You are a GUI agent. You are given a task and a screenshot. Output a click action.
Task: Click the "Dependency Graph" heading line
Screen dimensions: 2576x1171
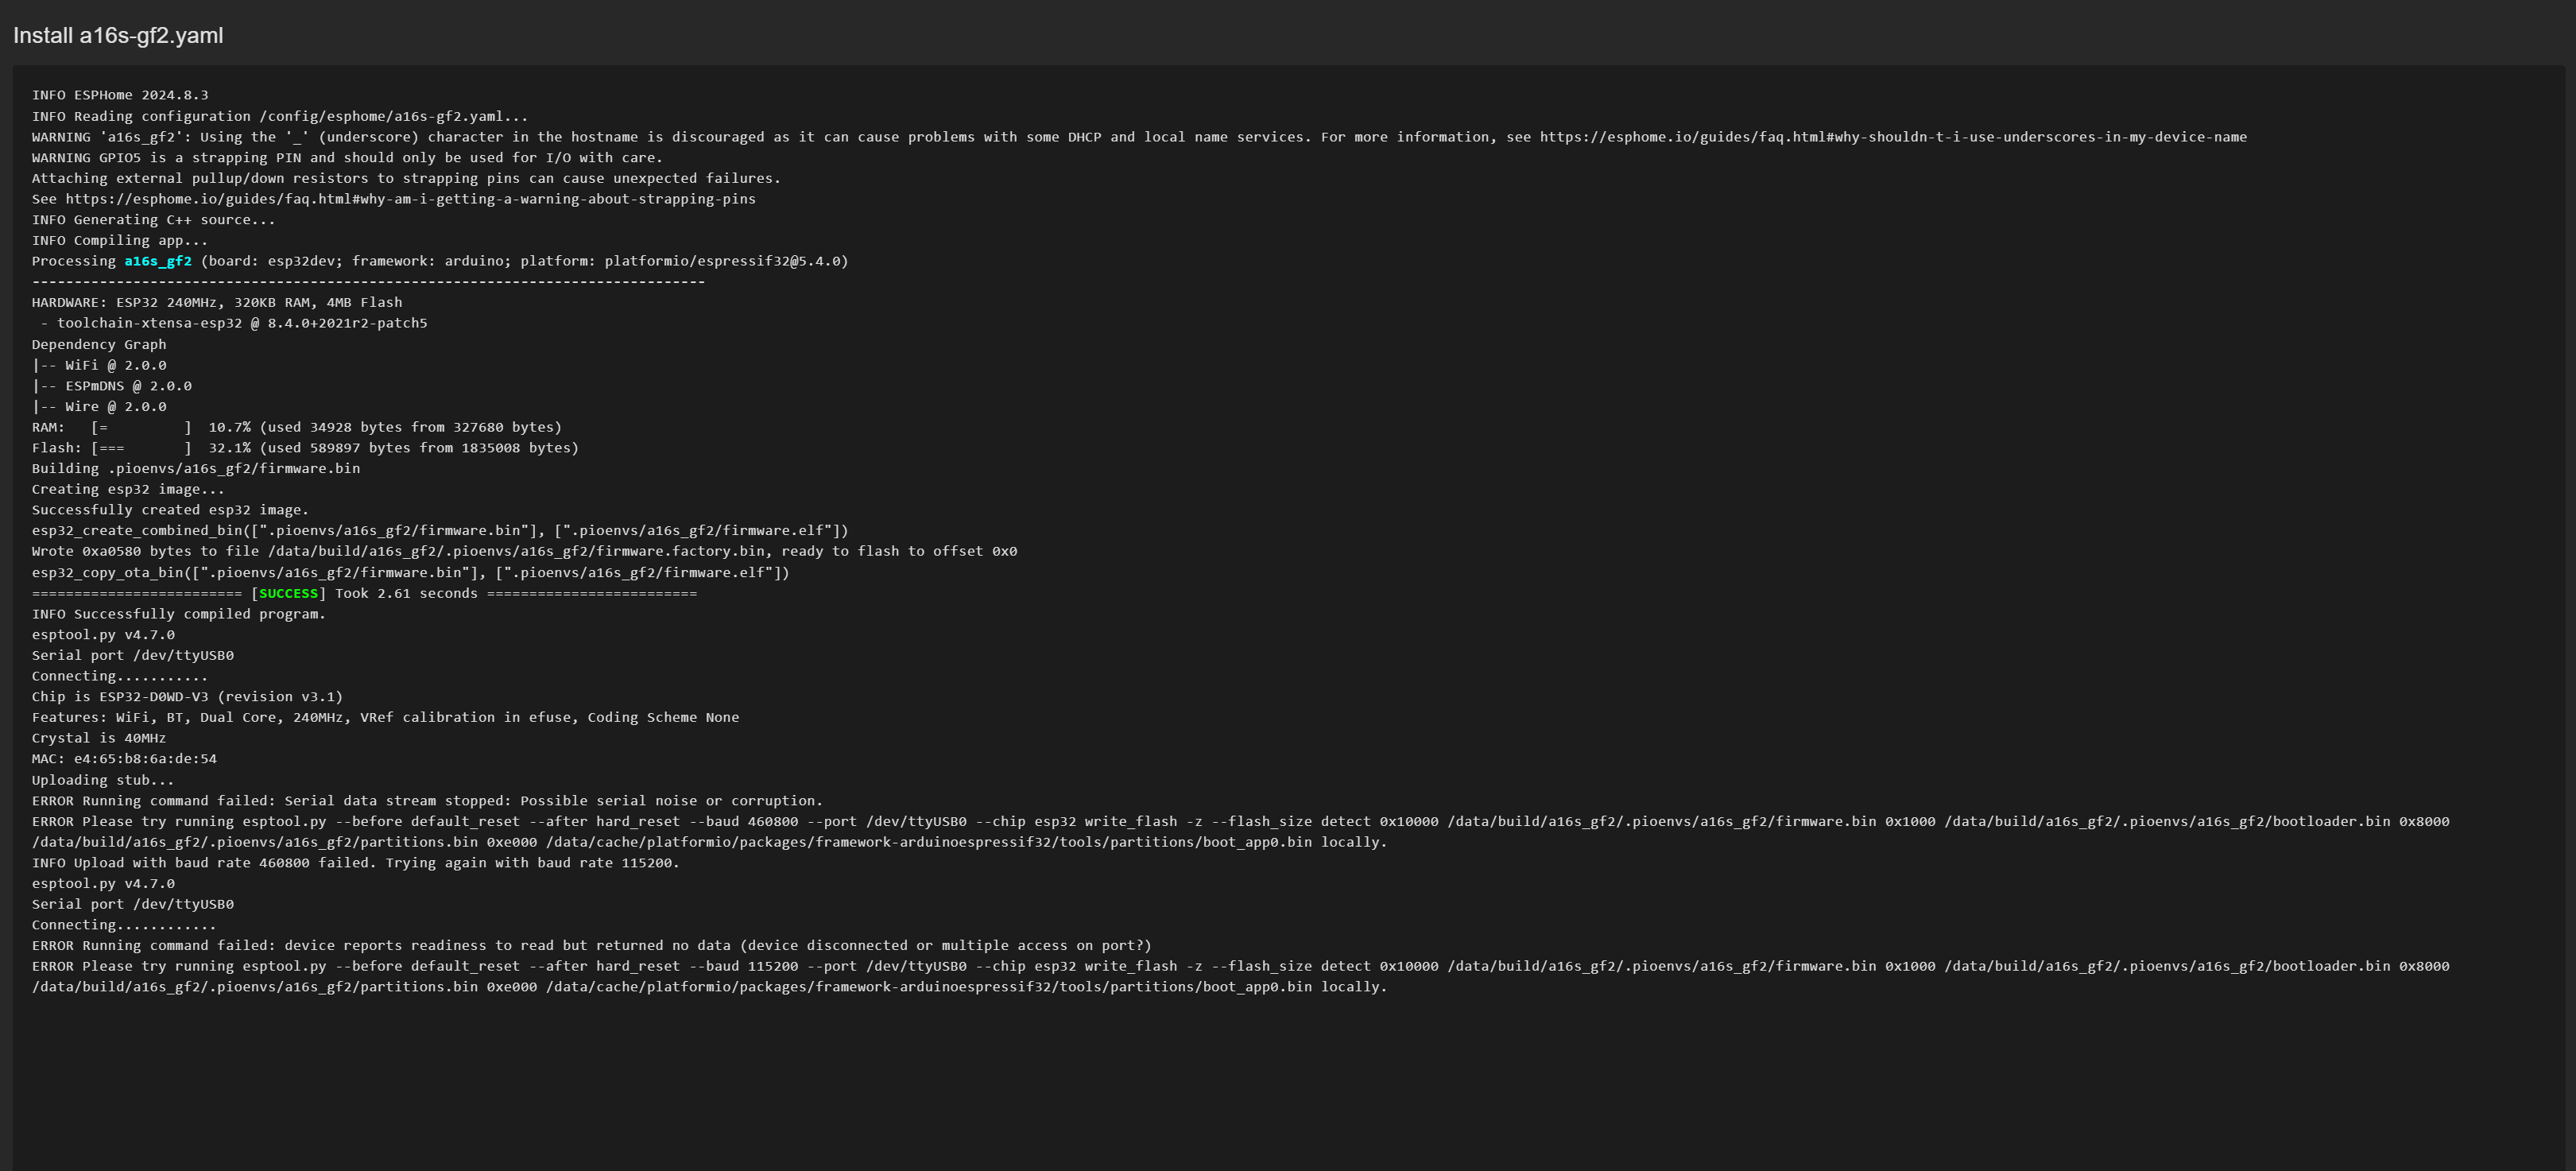point(99,345)
